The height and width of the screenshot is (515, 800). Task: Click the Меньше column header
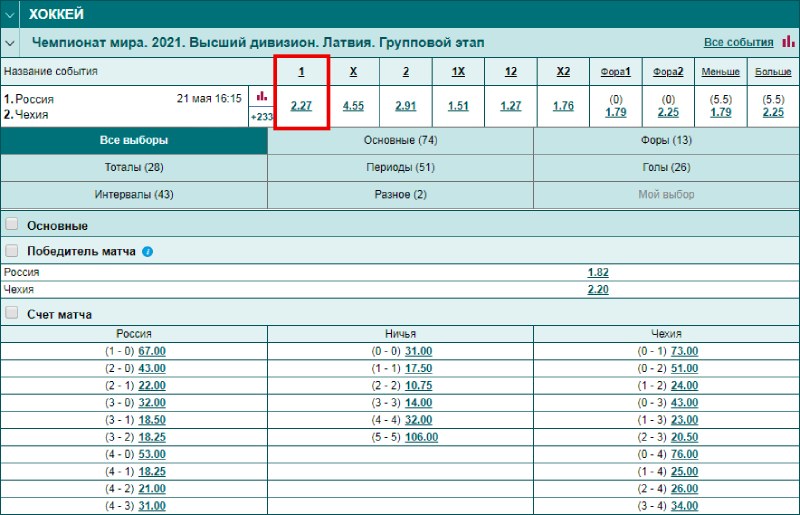720,72
